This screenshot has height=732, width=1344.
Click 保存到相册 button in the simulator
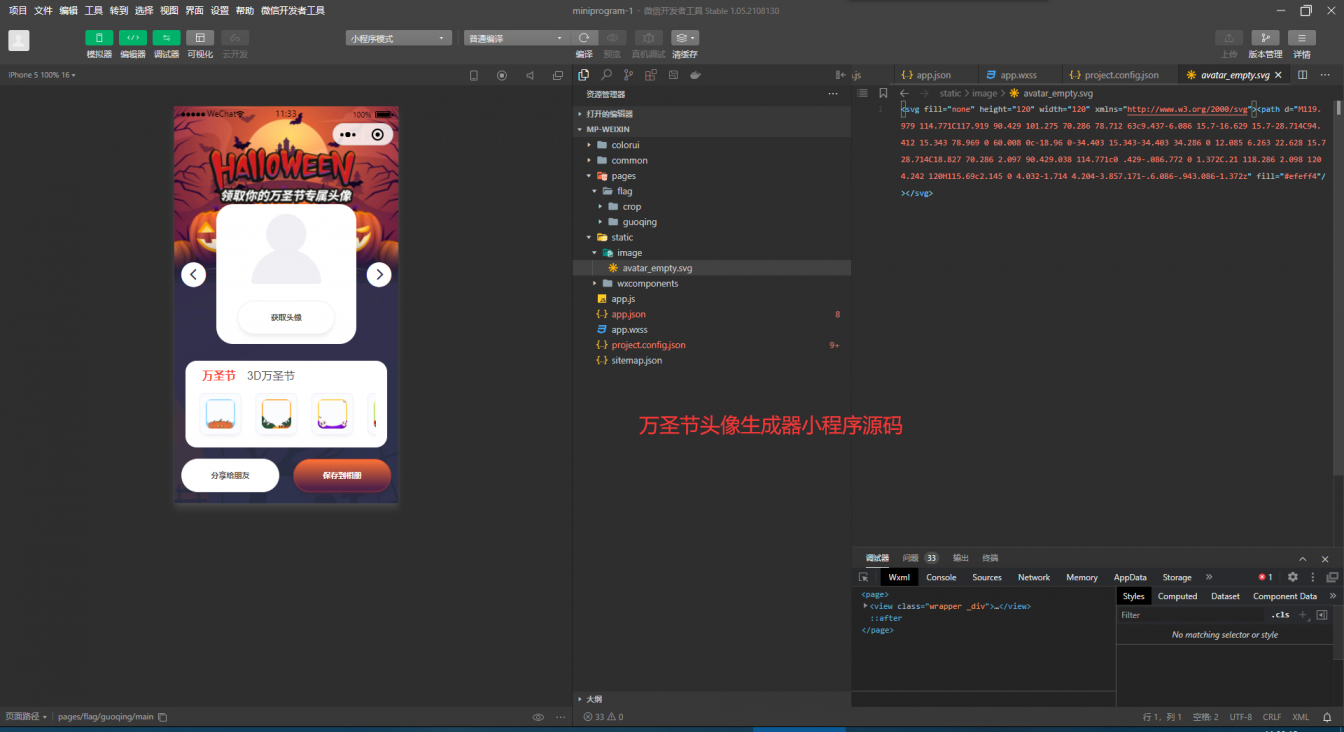[341, 475]
